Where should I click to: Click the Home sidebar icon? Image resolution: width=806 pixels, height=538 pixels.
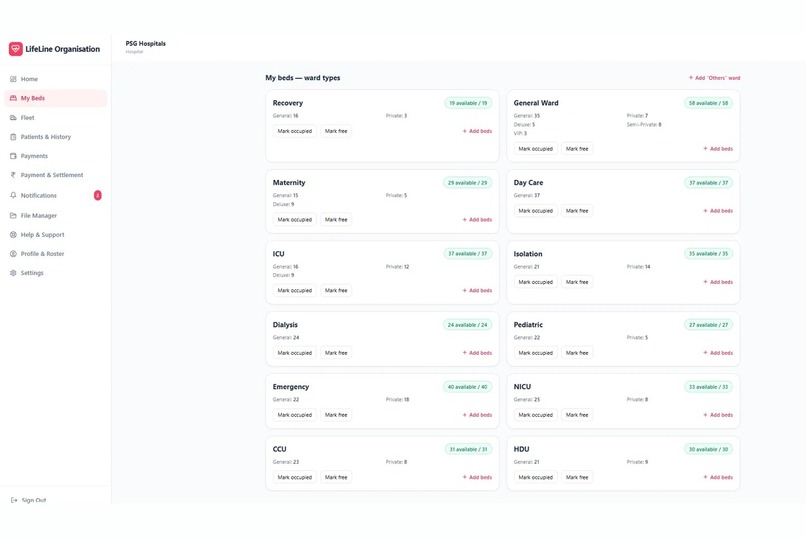(13, 79)
